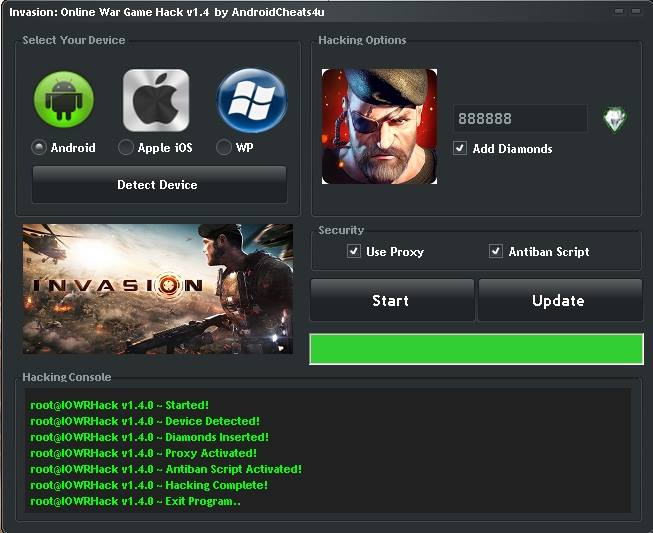This screenshot has width=653, height=533.
Task: Click the 'Hacking Complete!' console line
Action: pos(149,485)
